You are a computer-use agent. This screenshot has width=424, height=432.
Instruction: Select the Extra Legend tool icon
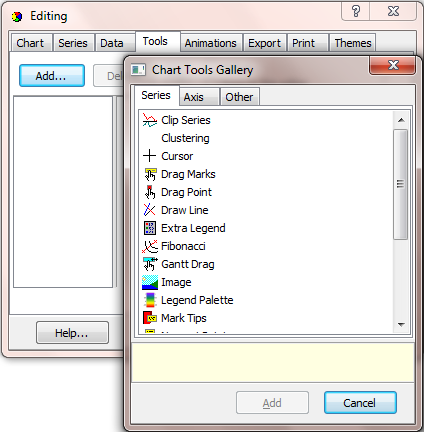pos(150,228)
